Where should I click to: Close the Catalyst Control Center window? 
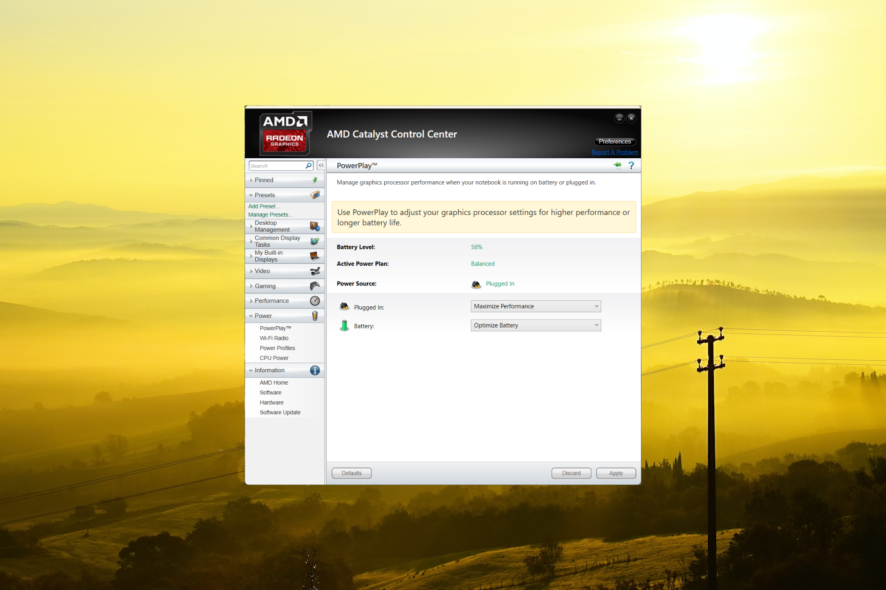631,118
